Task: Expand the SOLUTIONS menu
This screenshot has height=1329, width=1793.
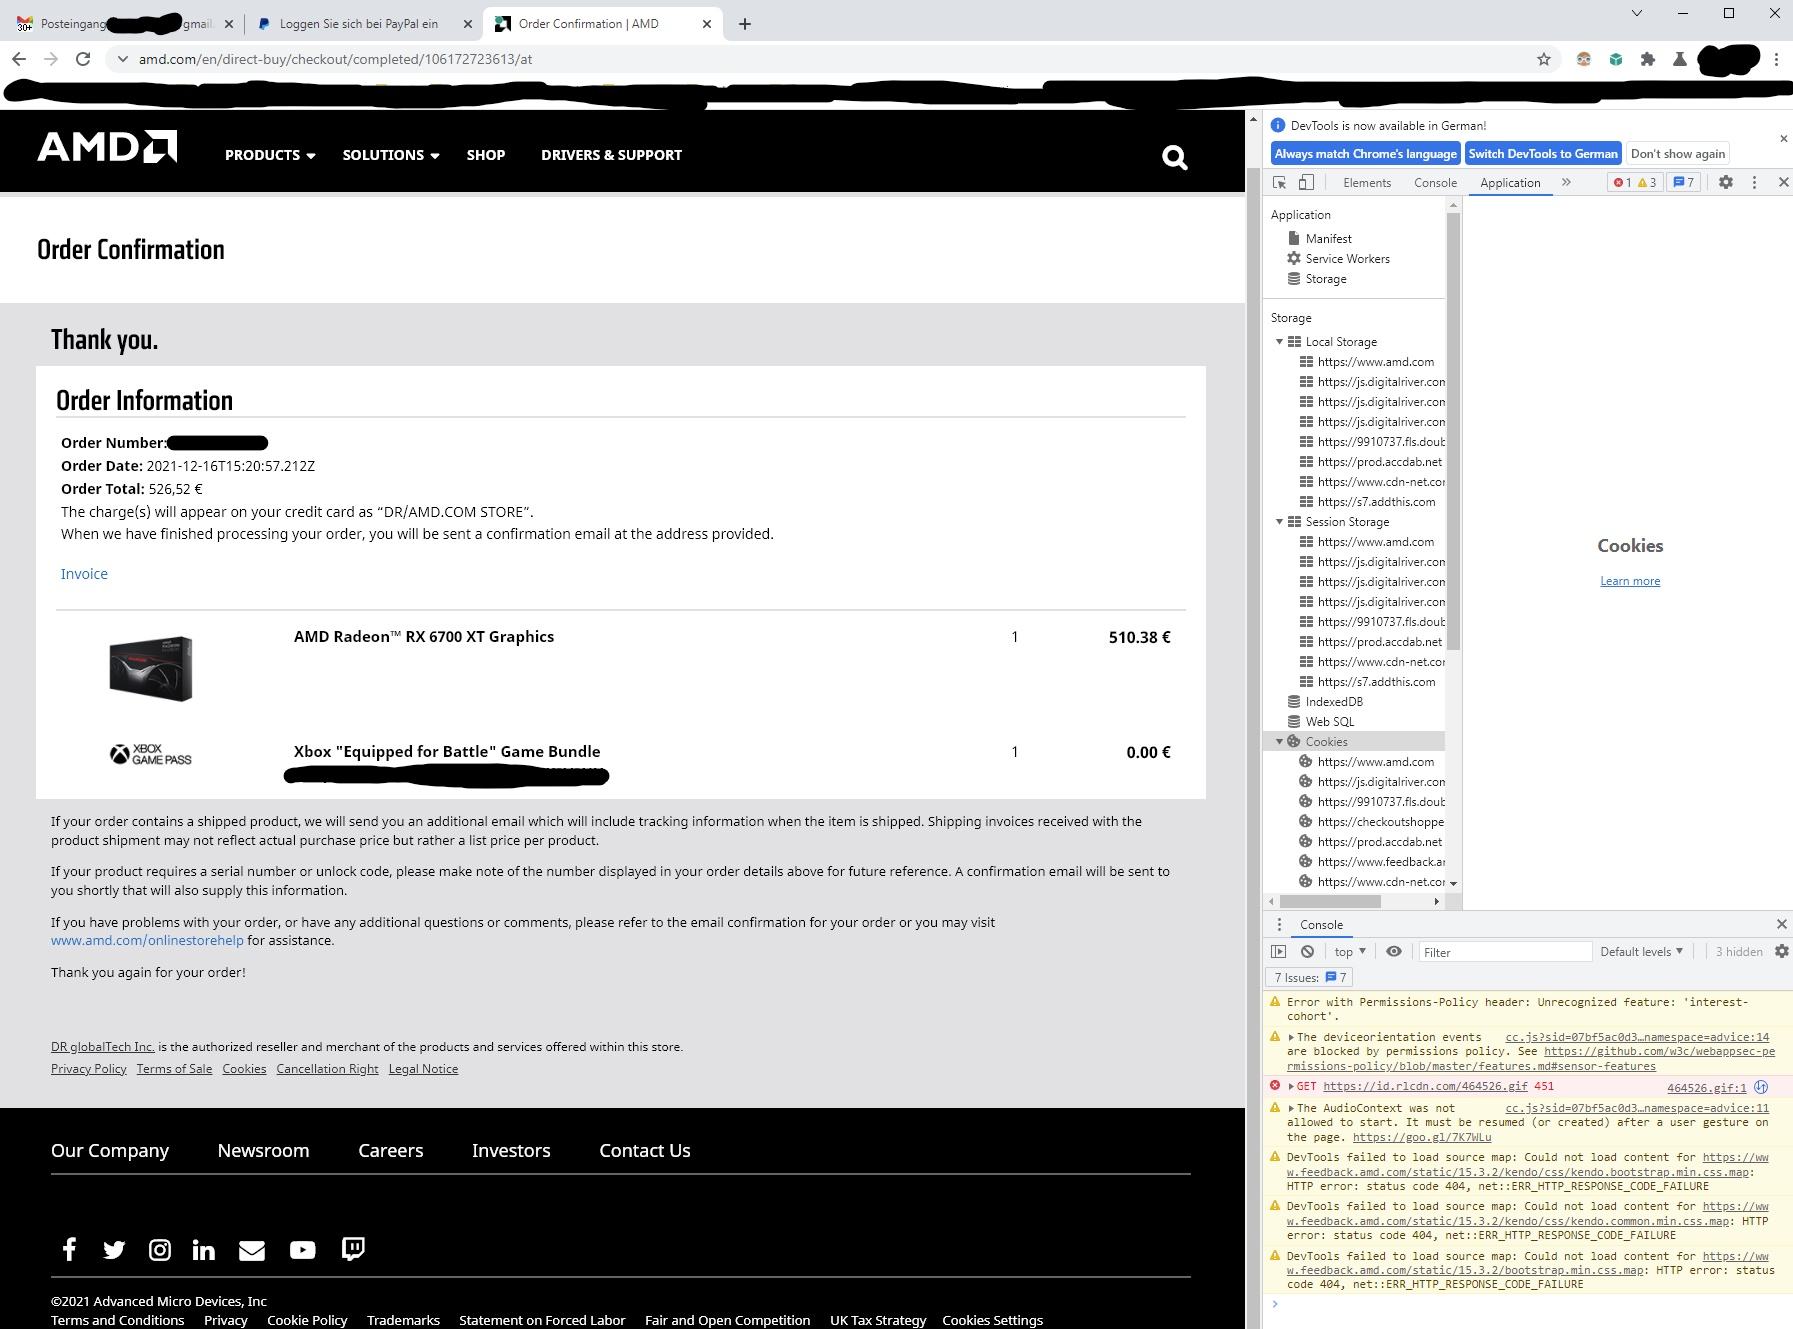Action: (391, 155)
